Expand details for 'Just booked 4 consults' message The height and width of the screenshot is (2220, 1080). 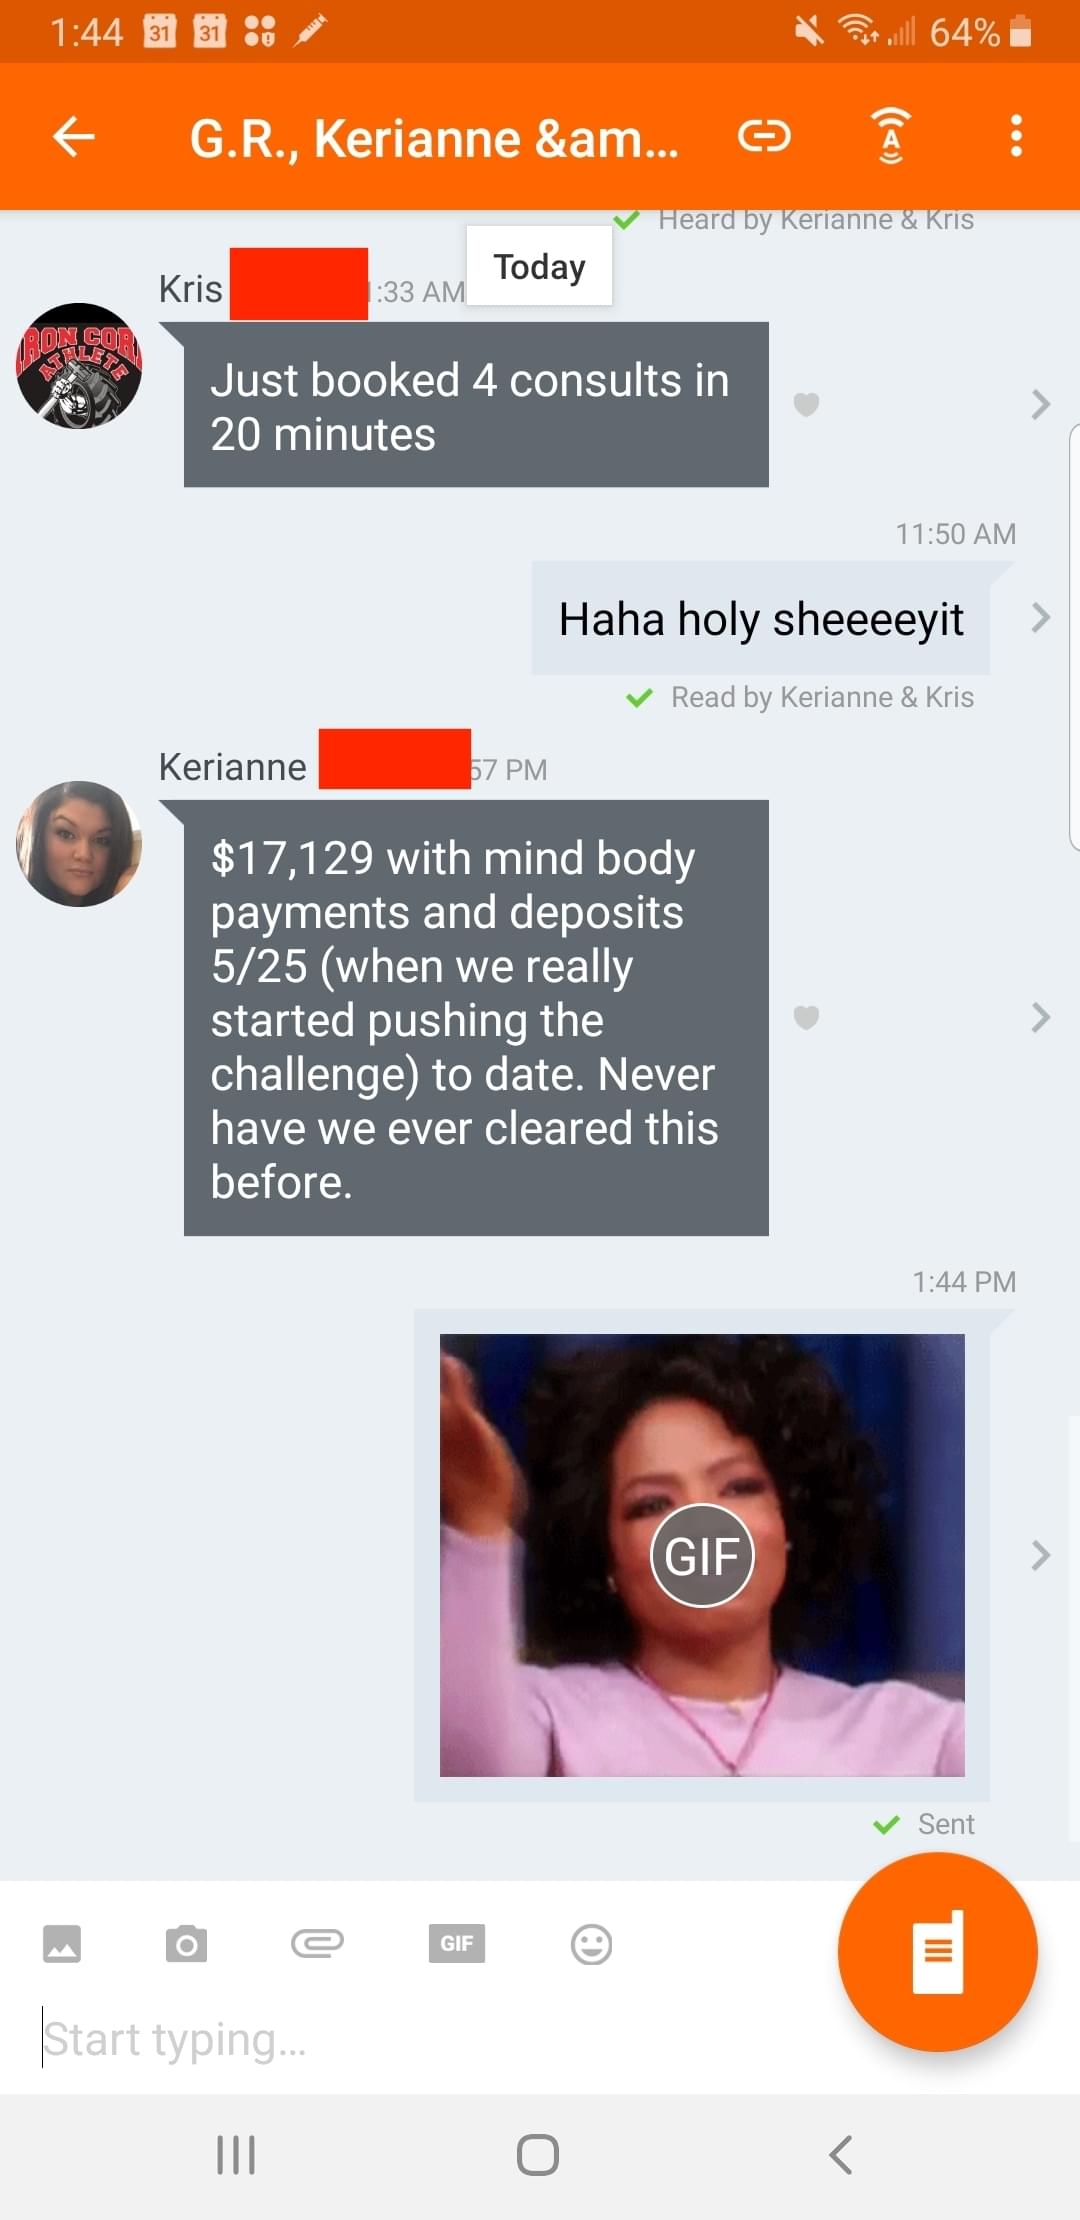pos(1040,404)
